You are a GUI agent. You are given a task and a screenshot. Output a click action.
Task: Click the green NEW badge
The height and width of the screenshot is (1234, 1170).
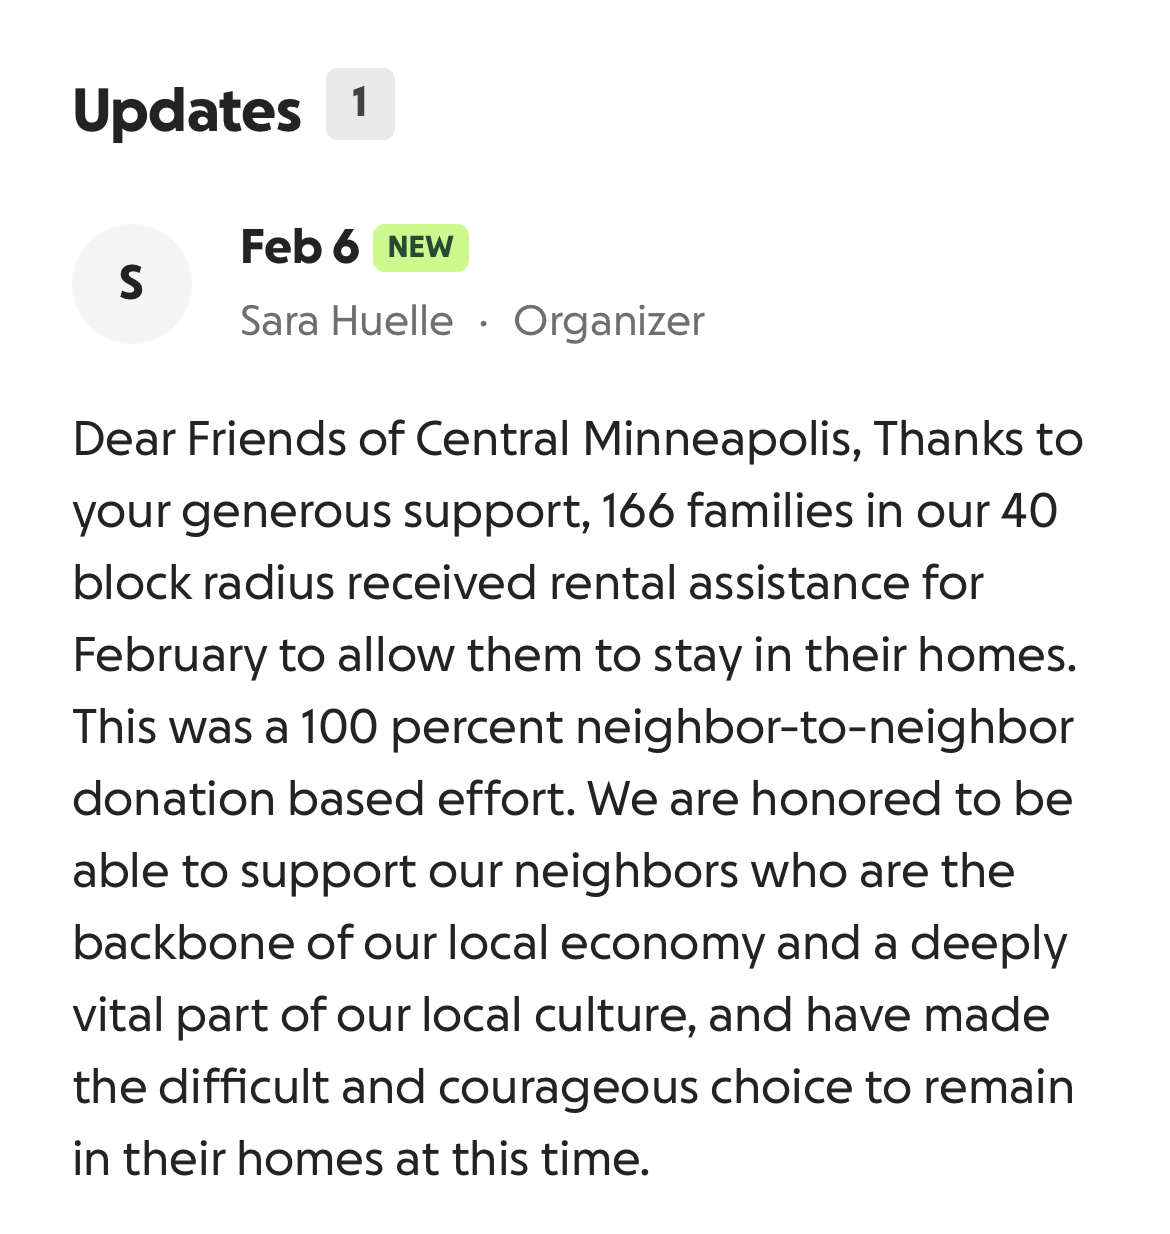(x=420, y=248)
